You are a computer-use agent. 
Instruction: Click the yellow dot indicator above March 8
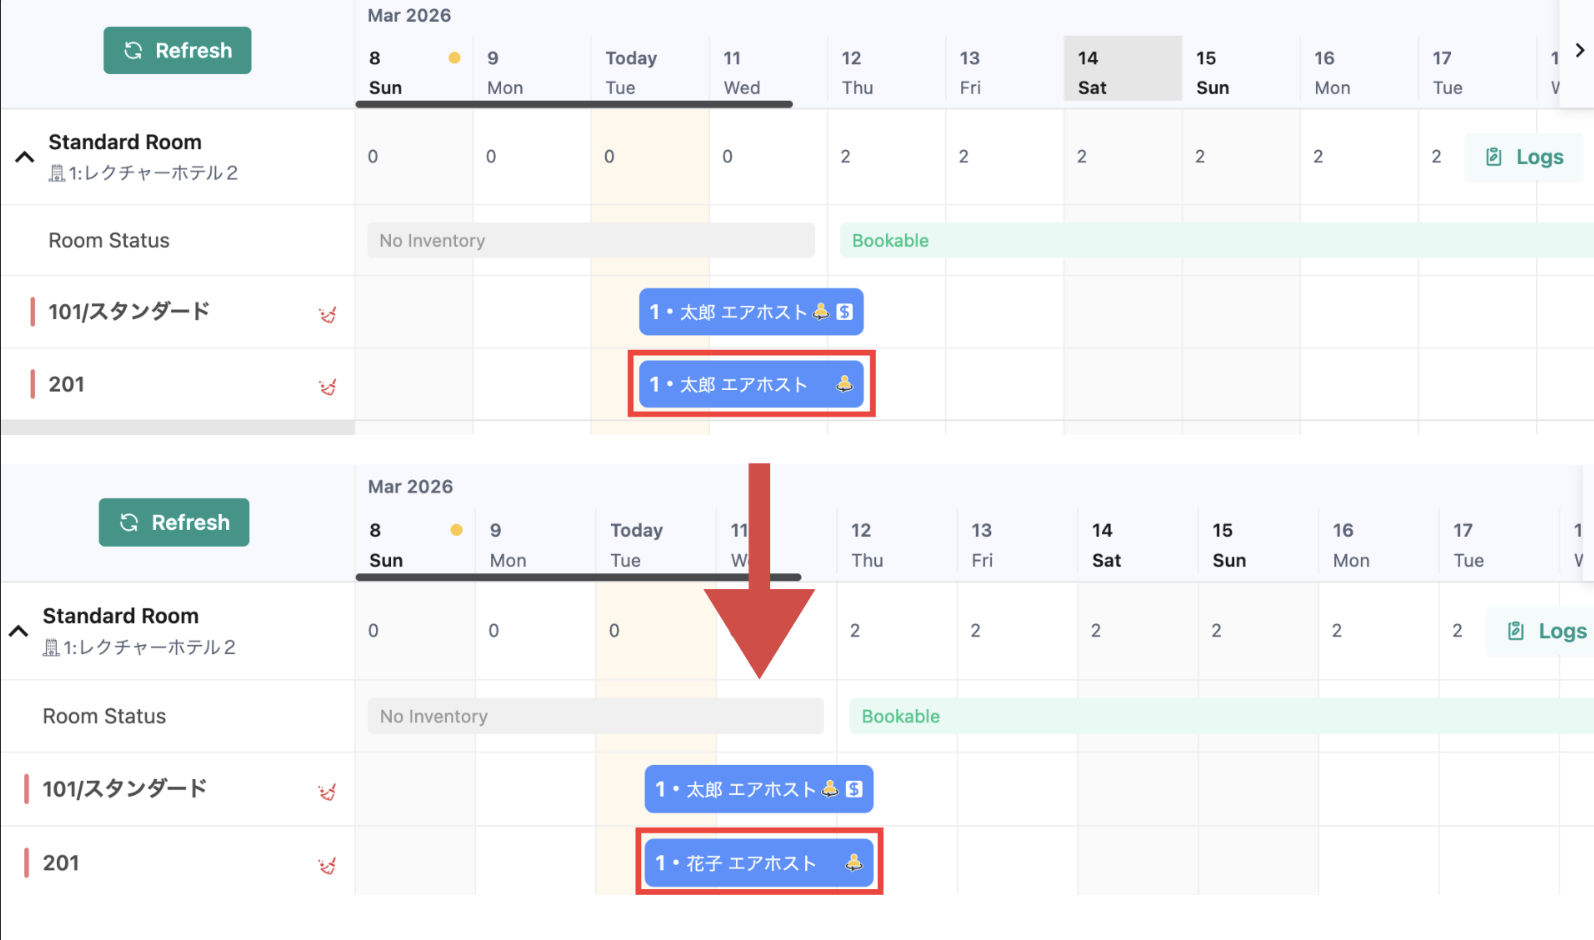(454, 57)
